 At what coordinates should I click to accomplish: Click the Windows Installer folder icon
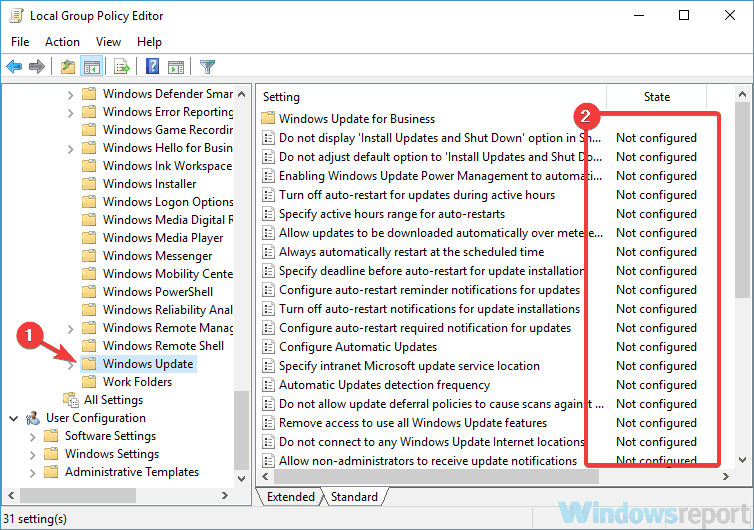[89, 184]
